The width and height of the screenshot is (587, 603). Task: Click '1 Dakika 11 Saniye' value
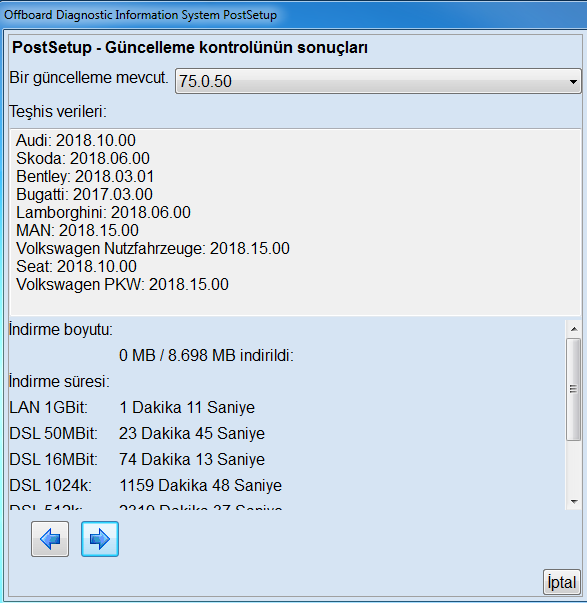(x=187, y=407)
